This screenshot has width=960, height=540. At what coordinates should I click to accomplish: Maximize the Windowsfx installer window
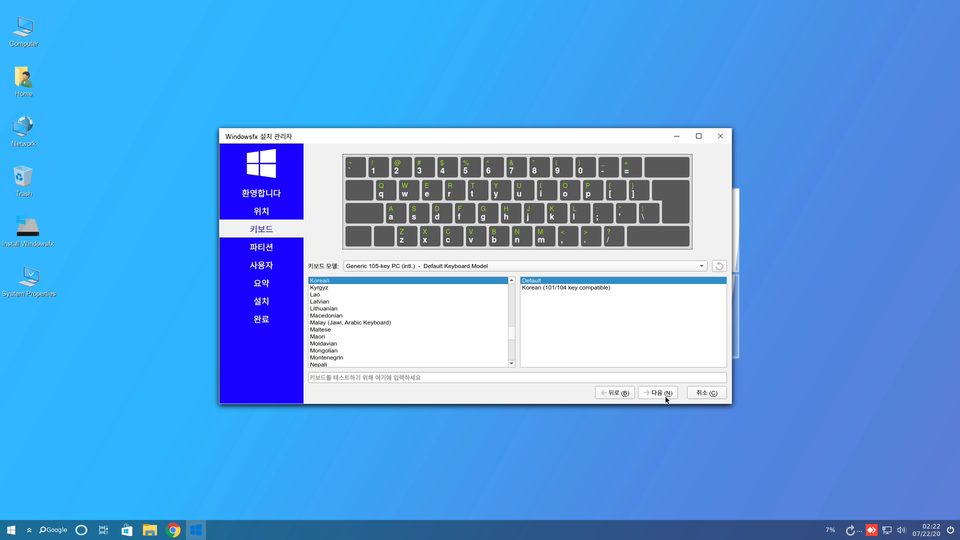click(x=699, y=136)
